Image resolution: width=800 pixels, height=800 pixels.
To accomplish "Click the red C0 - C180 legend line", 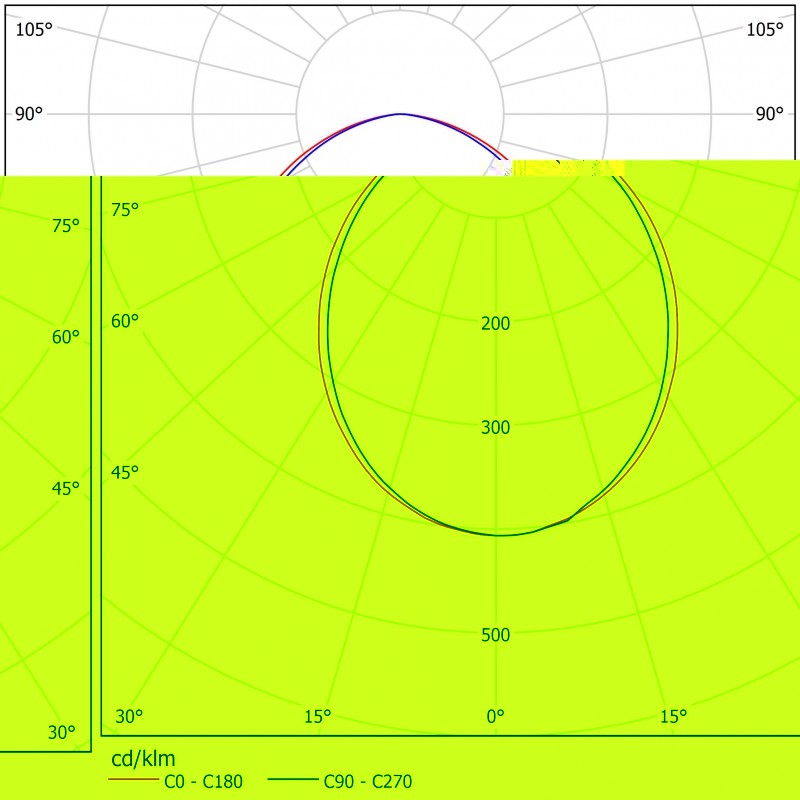I will click(133, 782).
